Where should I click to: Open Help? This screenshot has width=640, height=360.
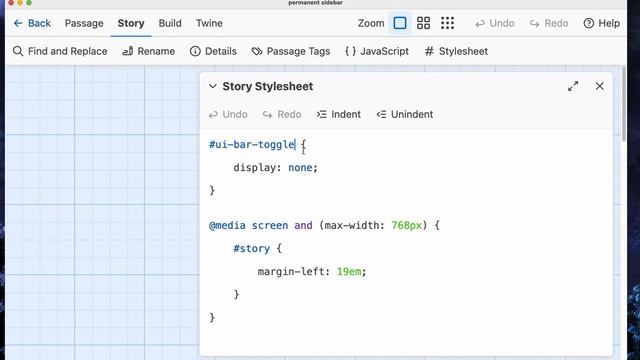tap(602, 23)
